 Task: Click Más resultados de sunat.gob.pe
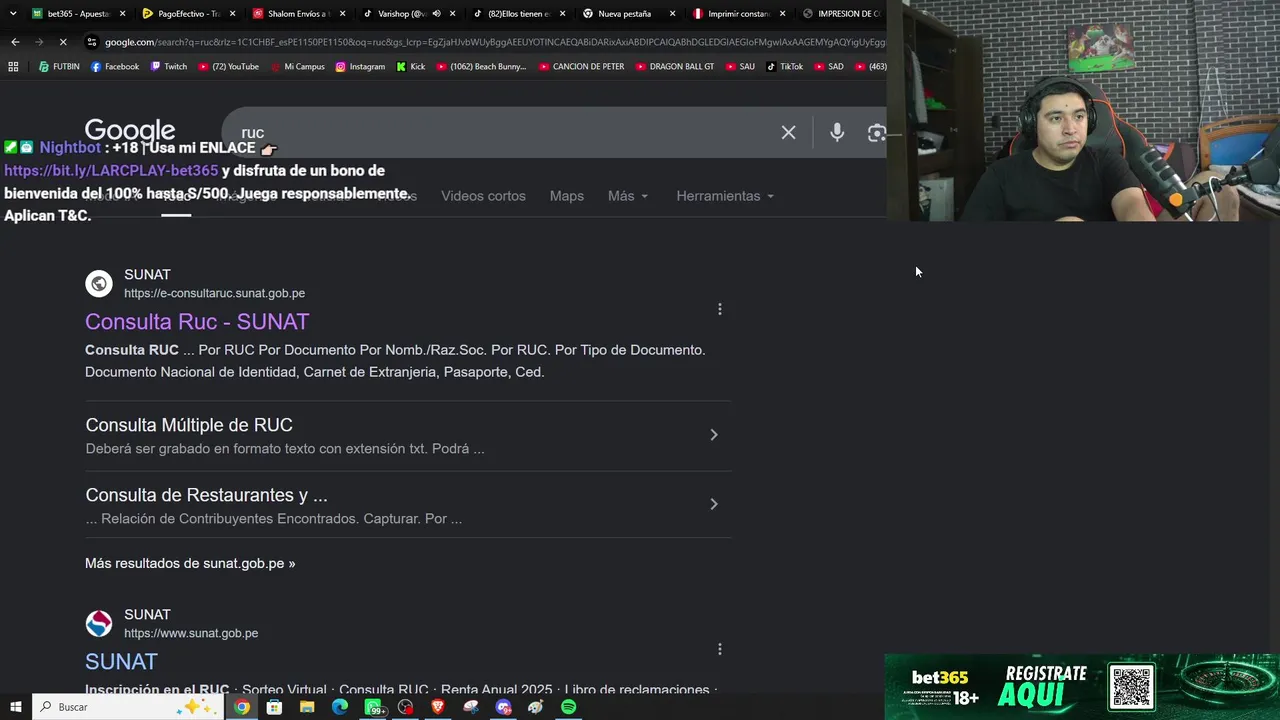(190, 563)
